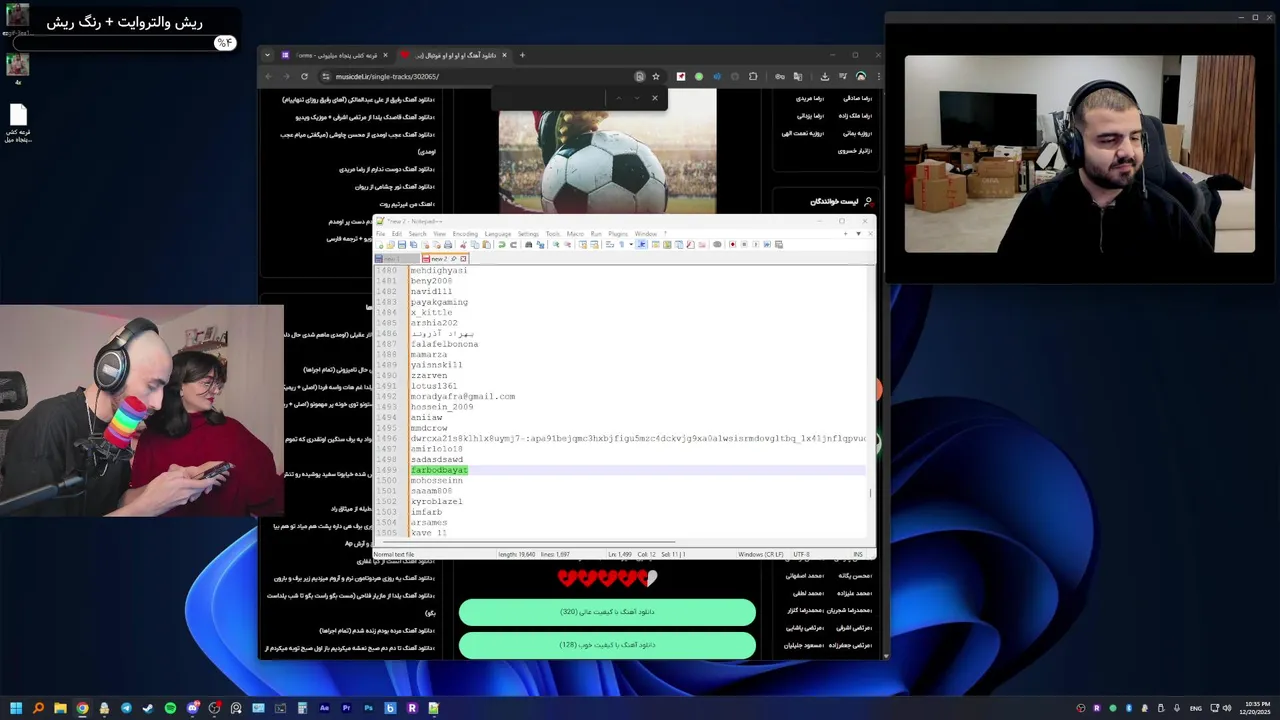Open the Search menu in Notepad++
1280x720 pixels.
(x=417, y=234)
